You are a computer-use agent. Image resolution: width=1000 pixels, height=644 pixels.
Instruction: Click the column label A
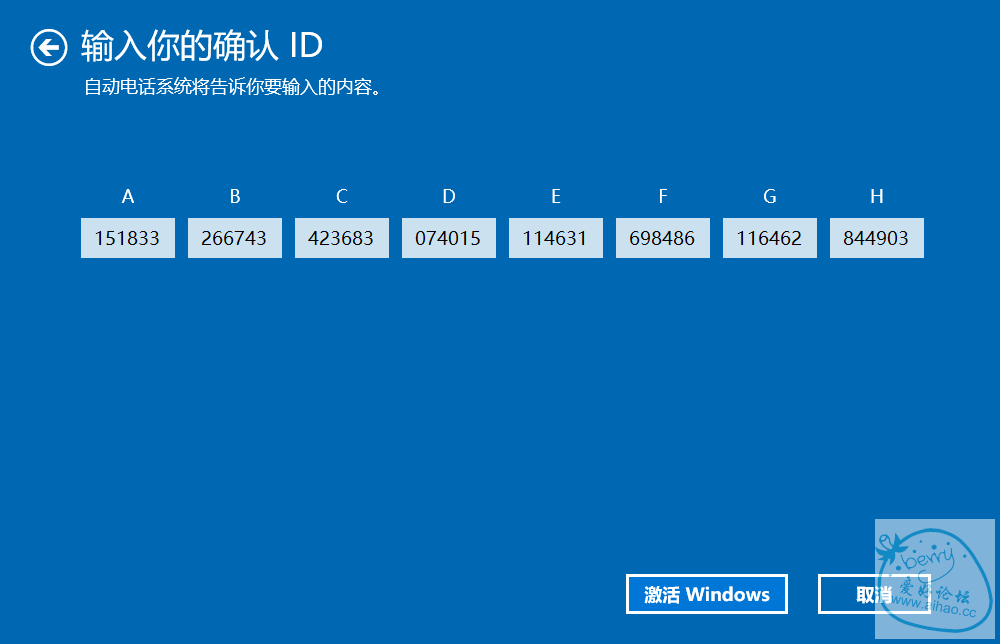(x=128, y=196)
